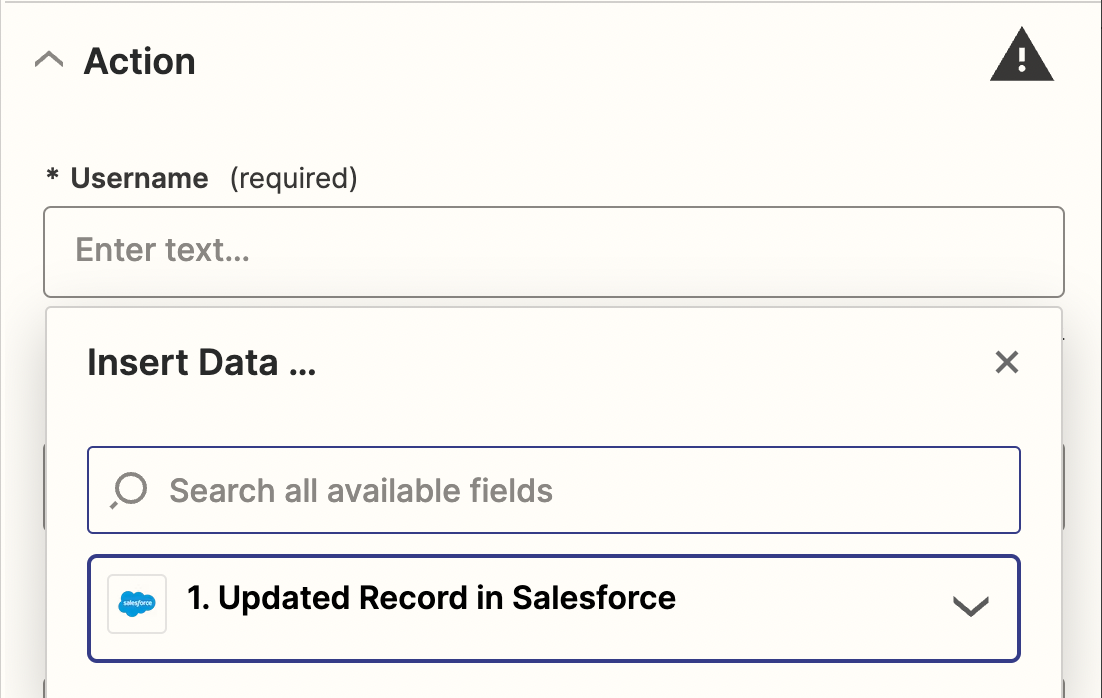1102x698 pixels.
Task: Click the empty right side of the Username box
Action: [x=773, y=252]
